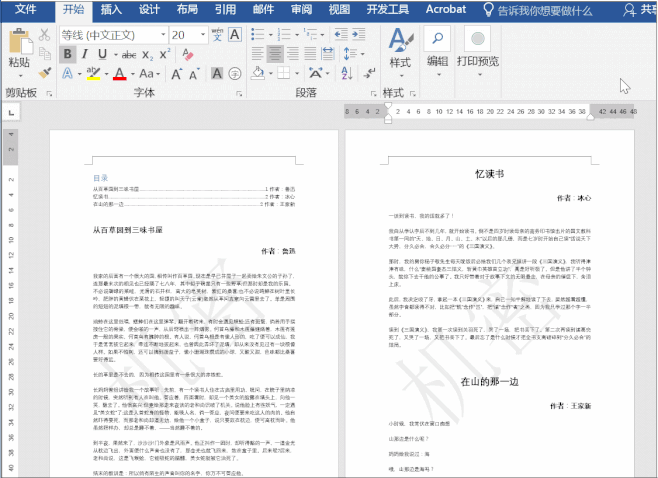Click the Paste (粘贴) clipboard icon
Screen dimensions: 658x478
tap(20, 41)
